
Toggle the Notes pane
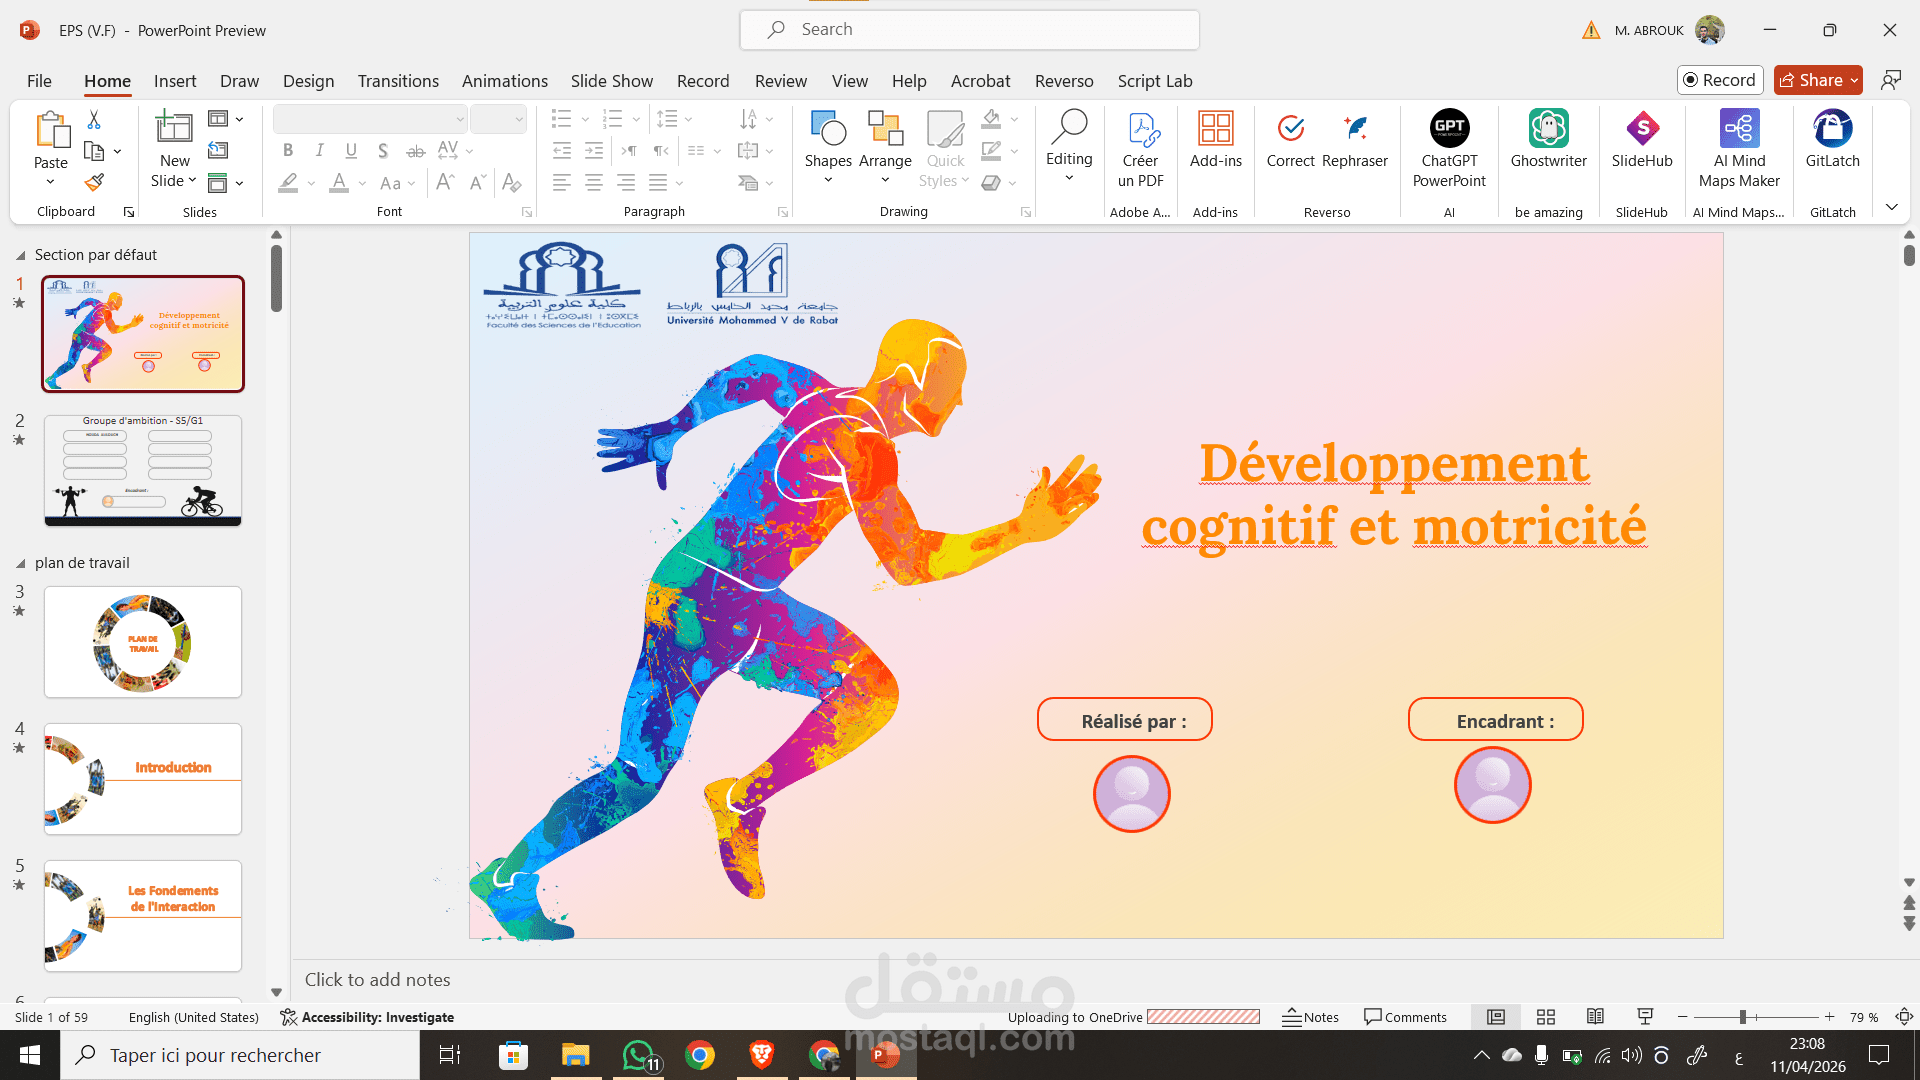click(x=1310, y=1017)
